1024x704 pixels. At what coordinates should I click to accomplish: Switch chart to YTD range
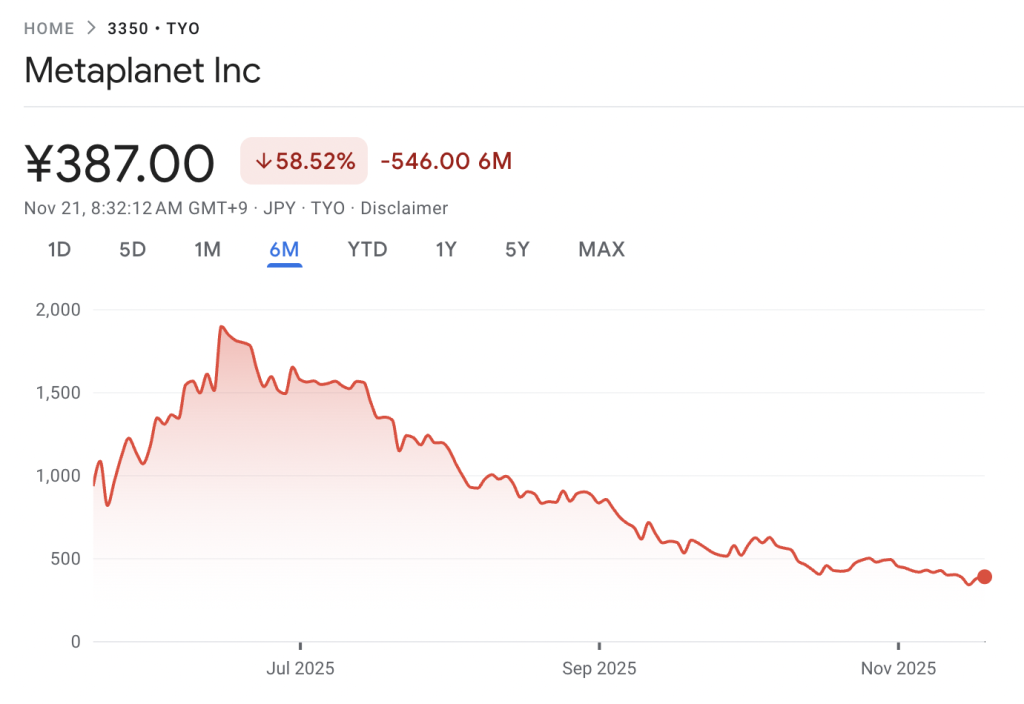coord(367,249)
